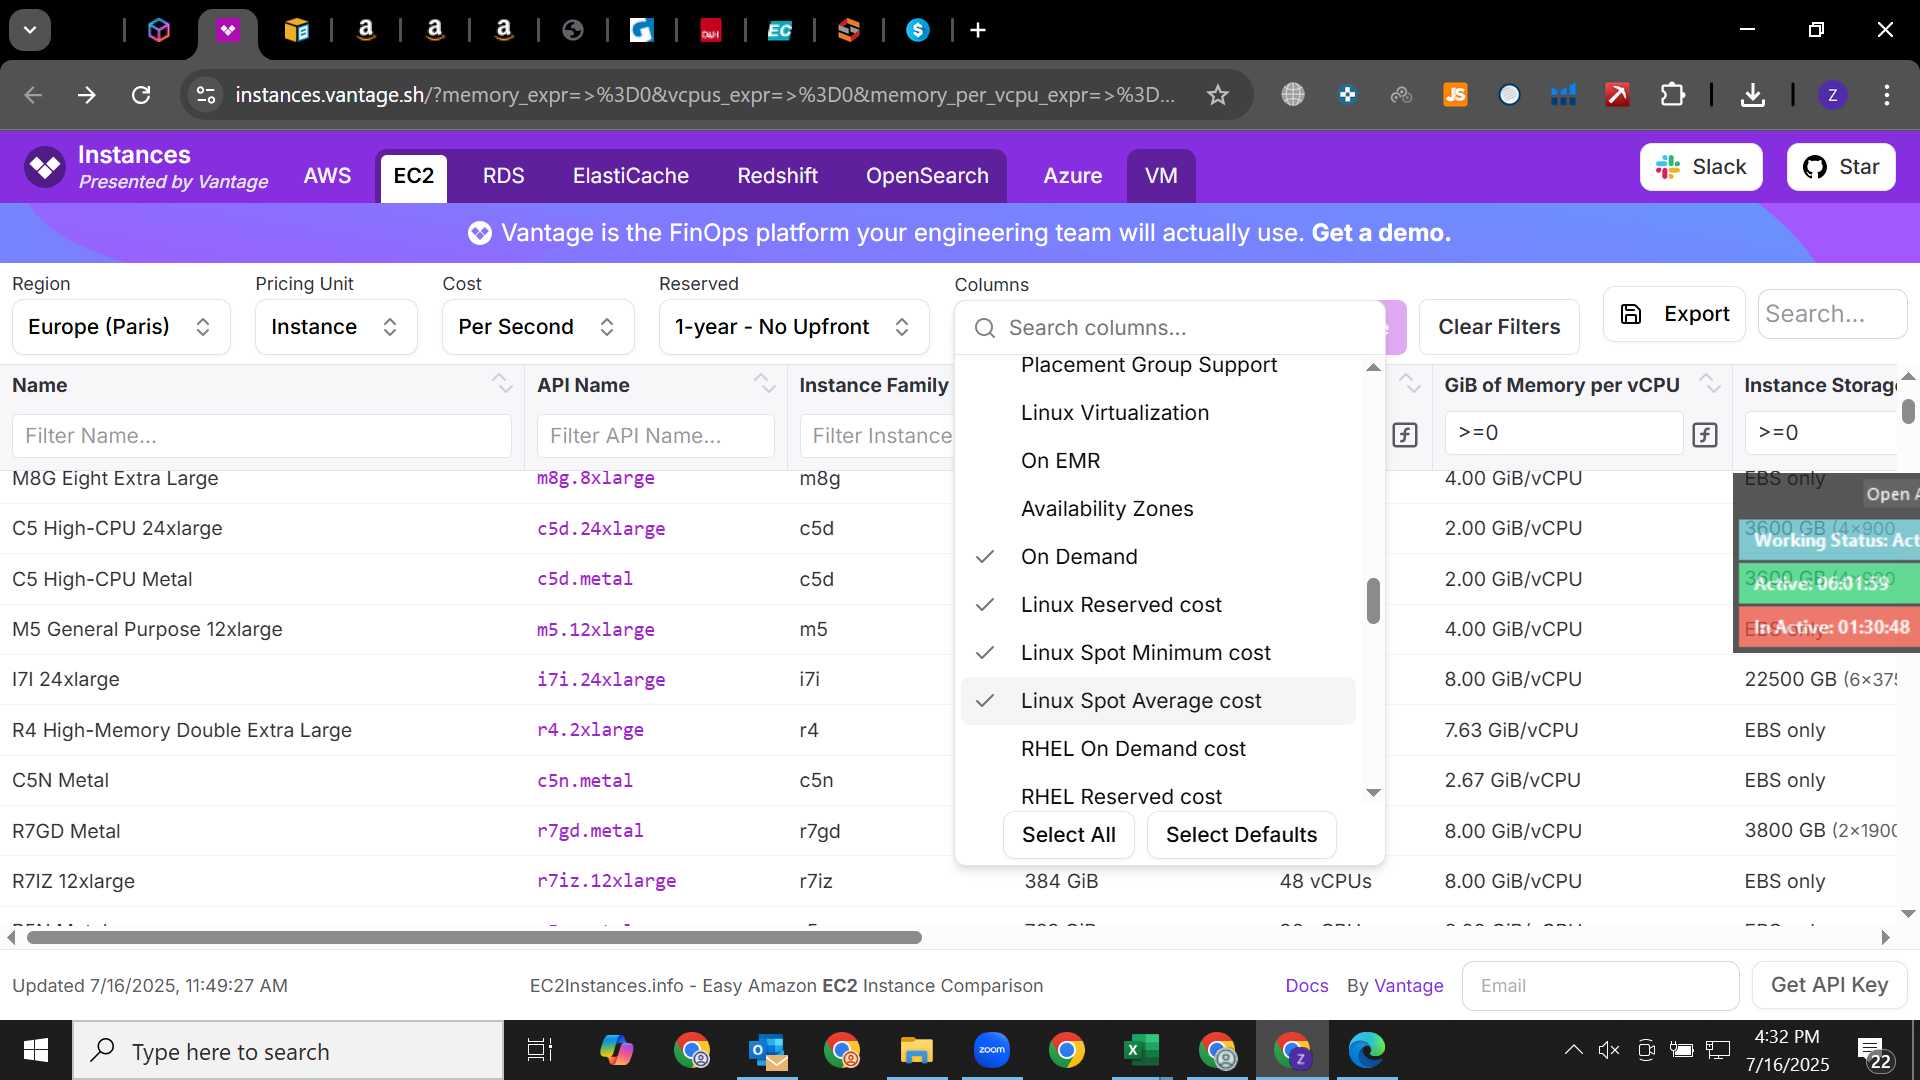Click scroll-up arrow in columns list

1373,368
